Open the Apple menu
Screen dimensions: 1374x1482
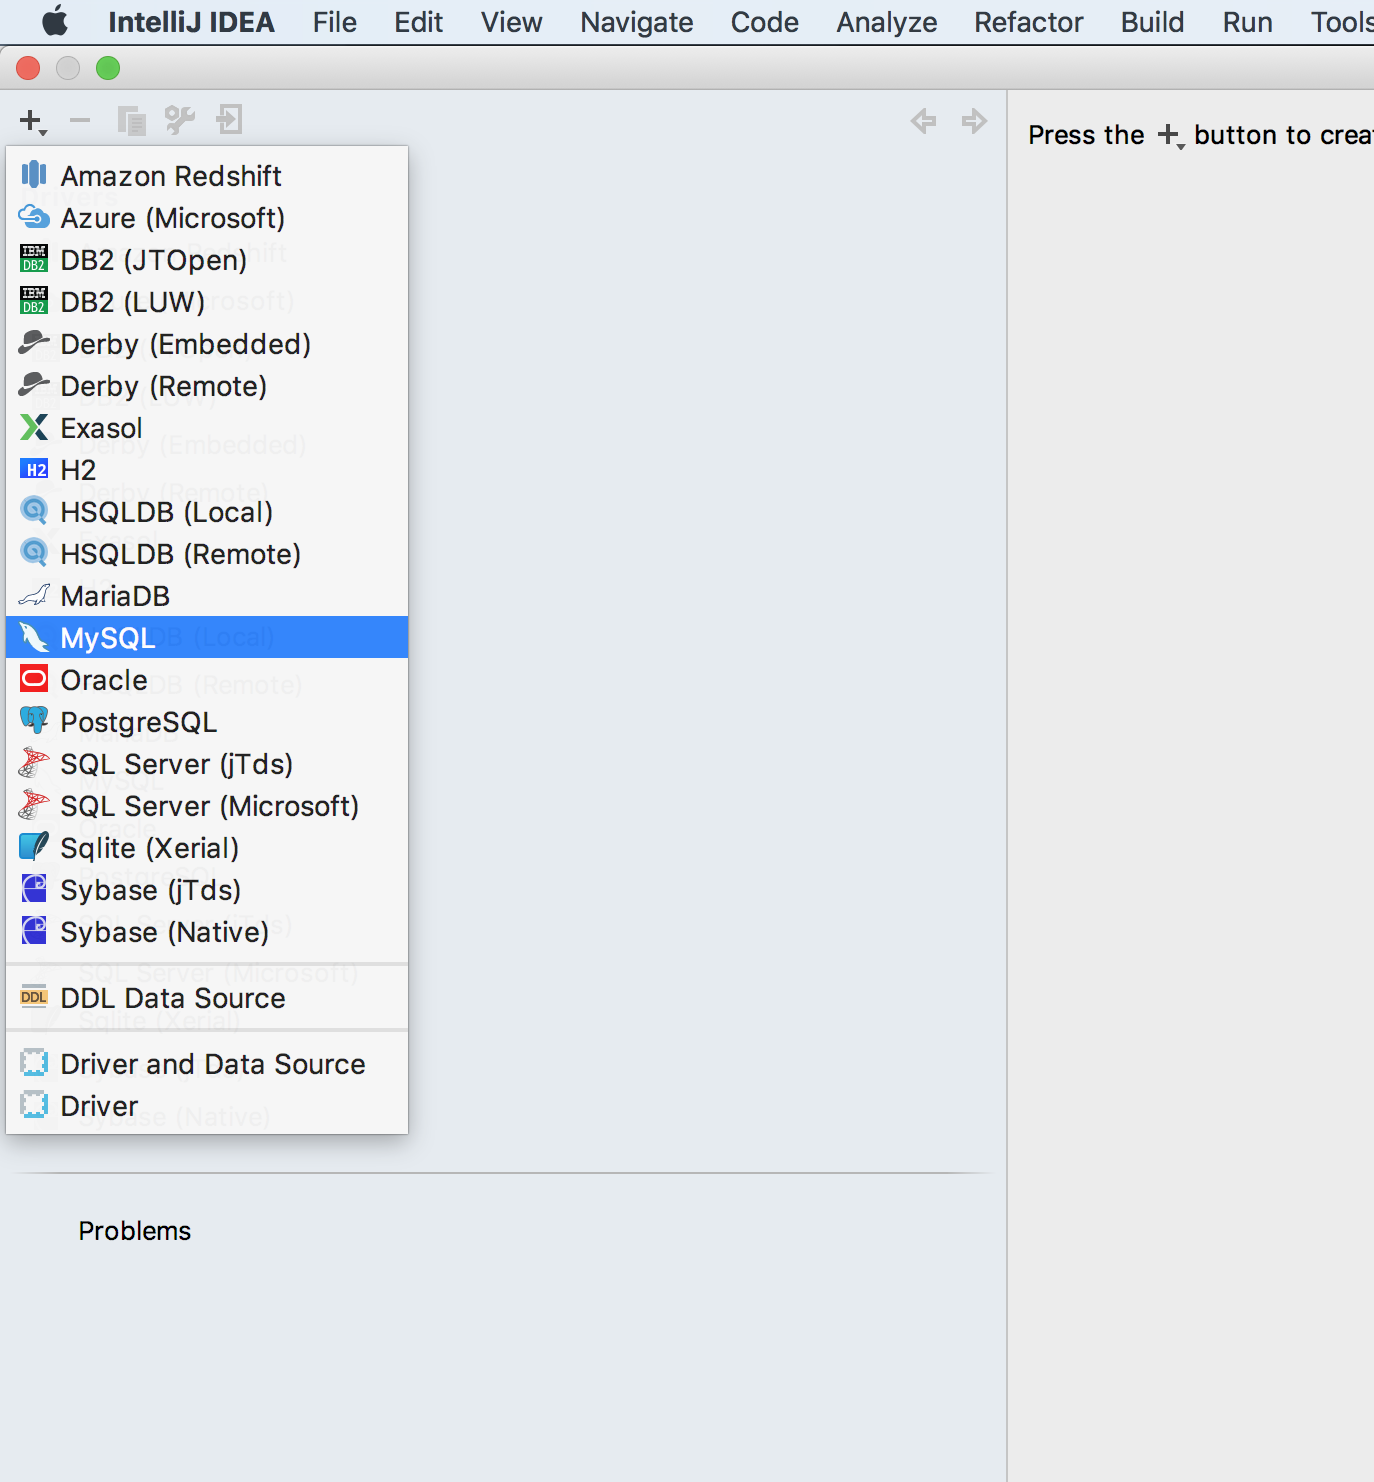click(x=55, y=21)
